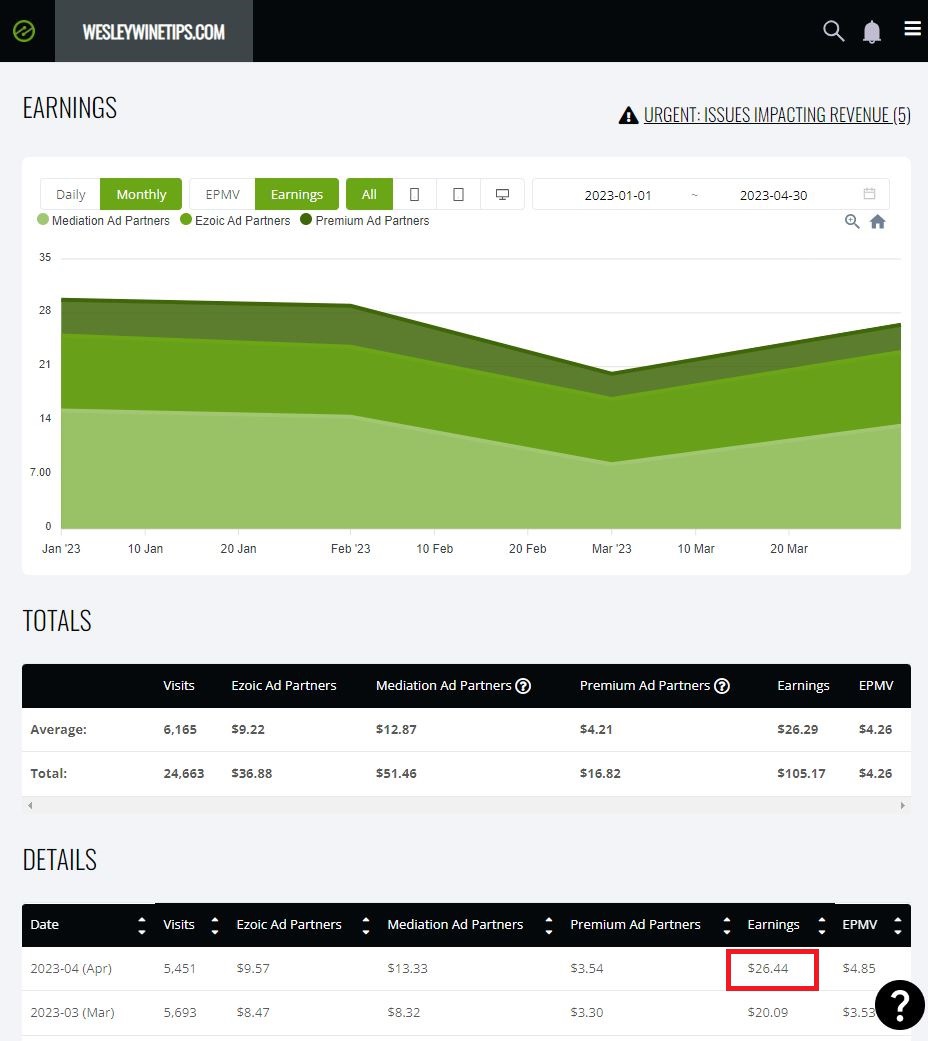The image size is (928, 1041).
Task: Toggle Premium Ad Partners legend series
Action: (365, 220)
